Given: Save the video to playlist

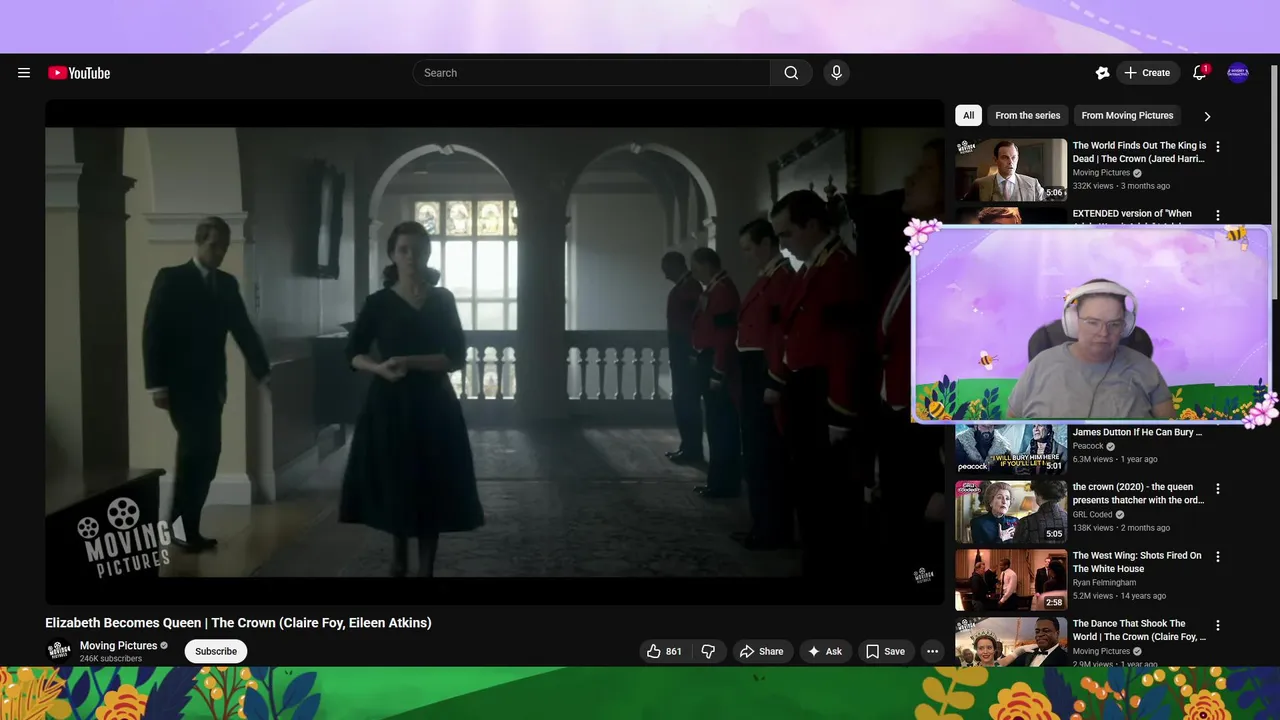Looking at the screenshot, I should 885,651.
